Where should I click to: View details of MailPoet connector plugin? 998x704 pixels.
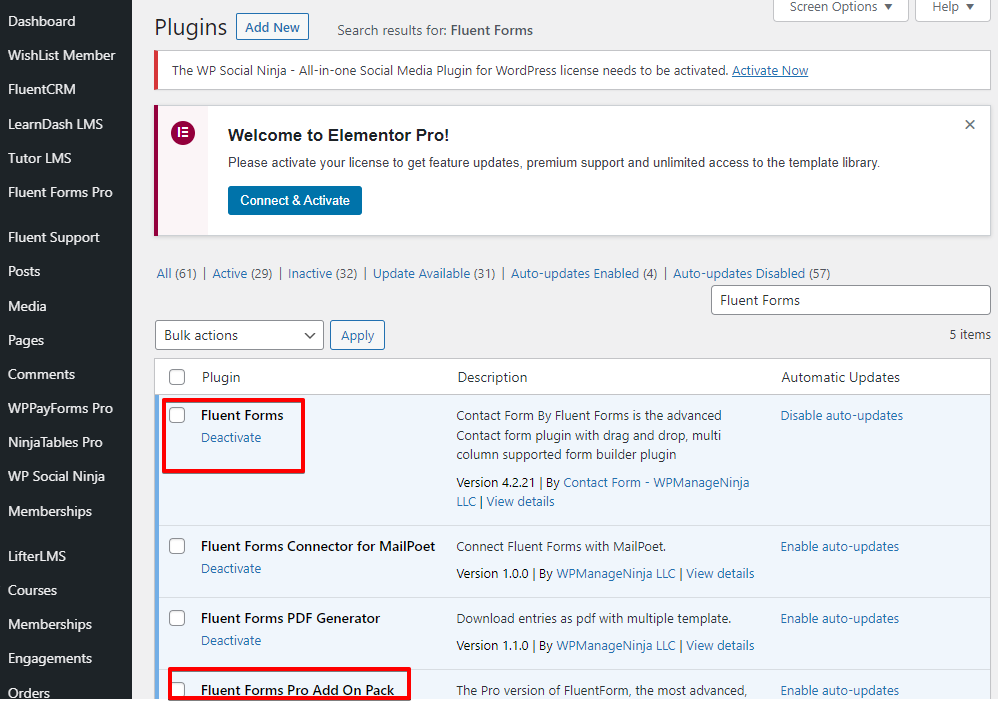click(x=720, y=574)
